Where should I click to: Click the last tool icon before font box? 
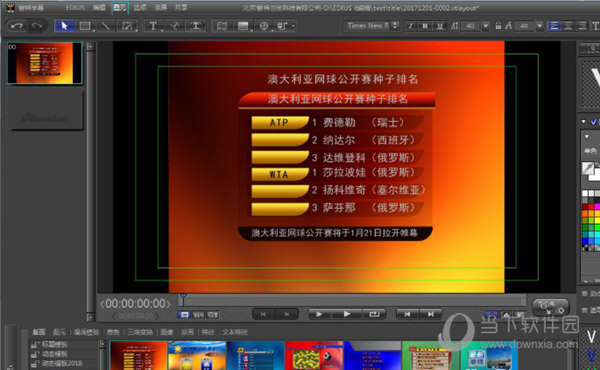click(x=284, y=26)
